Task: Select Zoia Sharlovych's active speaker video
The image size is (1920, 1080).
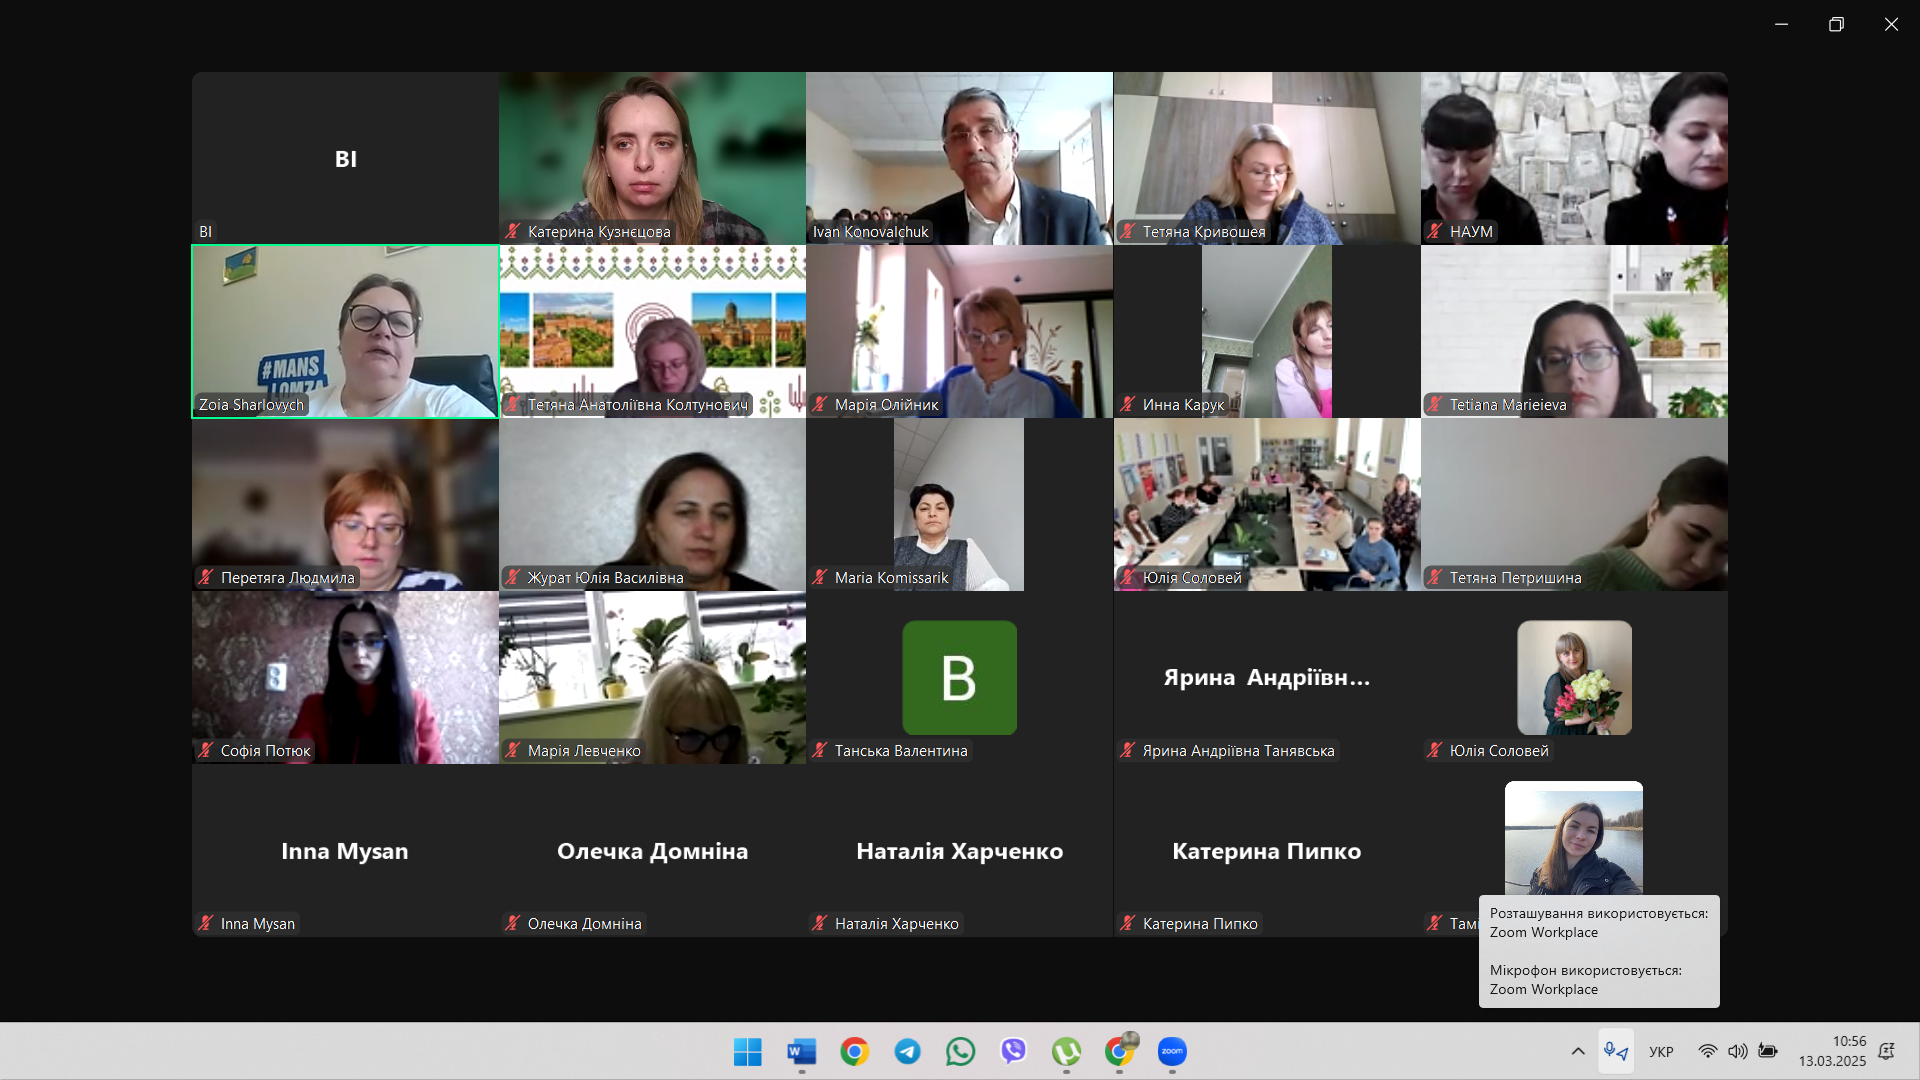Action: click(x=345, y=331)
